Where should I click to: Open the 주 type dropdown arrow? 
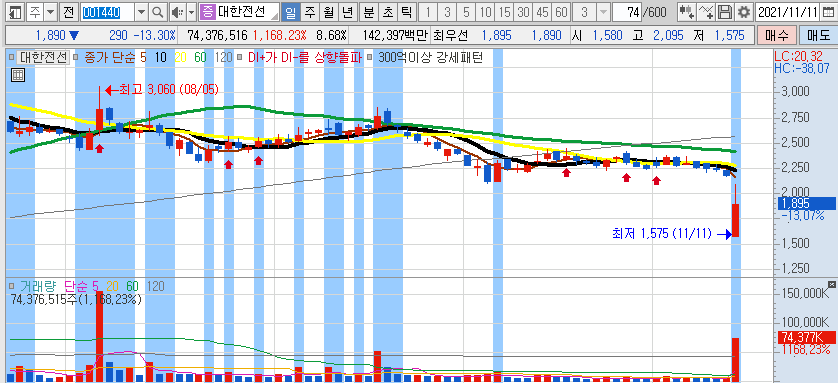coord(50,12)
